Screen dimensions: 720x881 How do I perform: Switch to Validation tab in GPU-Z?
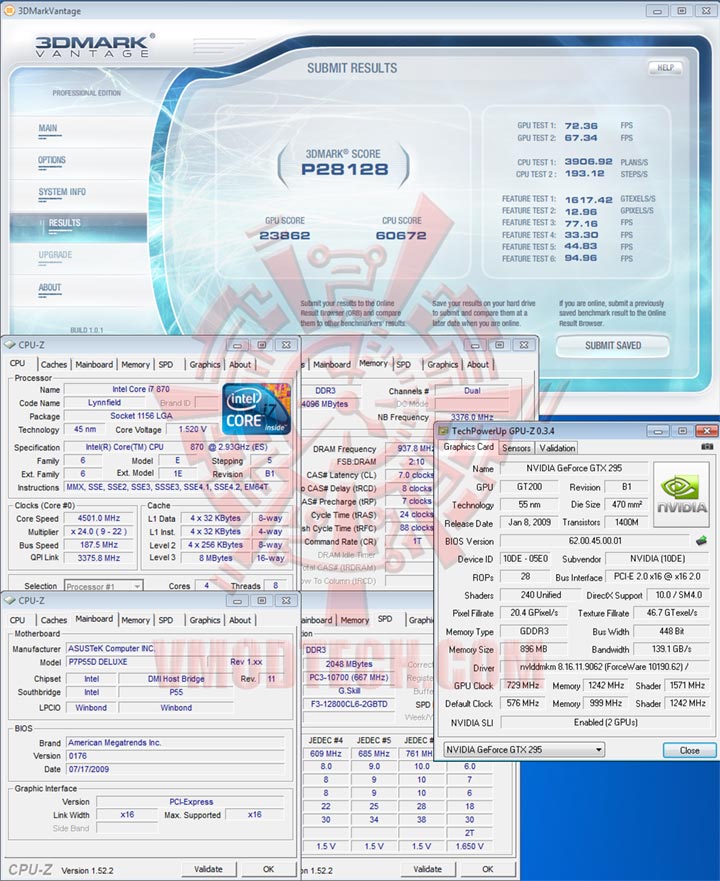point(557,448)
